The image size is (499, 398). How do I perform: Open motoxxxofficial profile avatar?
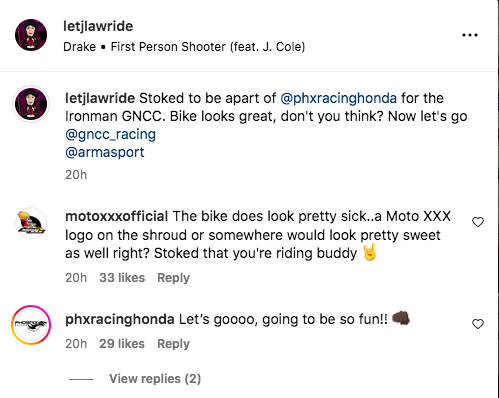31,223
